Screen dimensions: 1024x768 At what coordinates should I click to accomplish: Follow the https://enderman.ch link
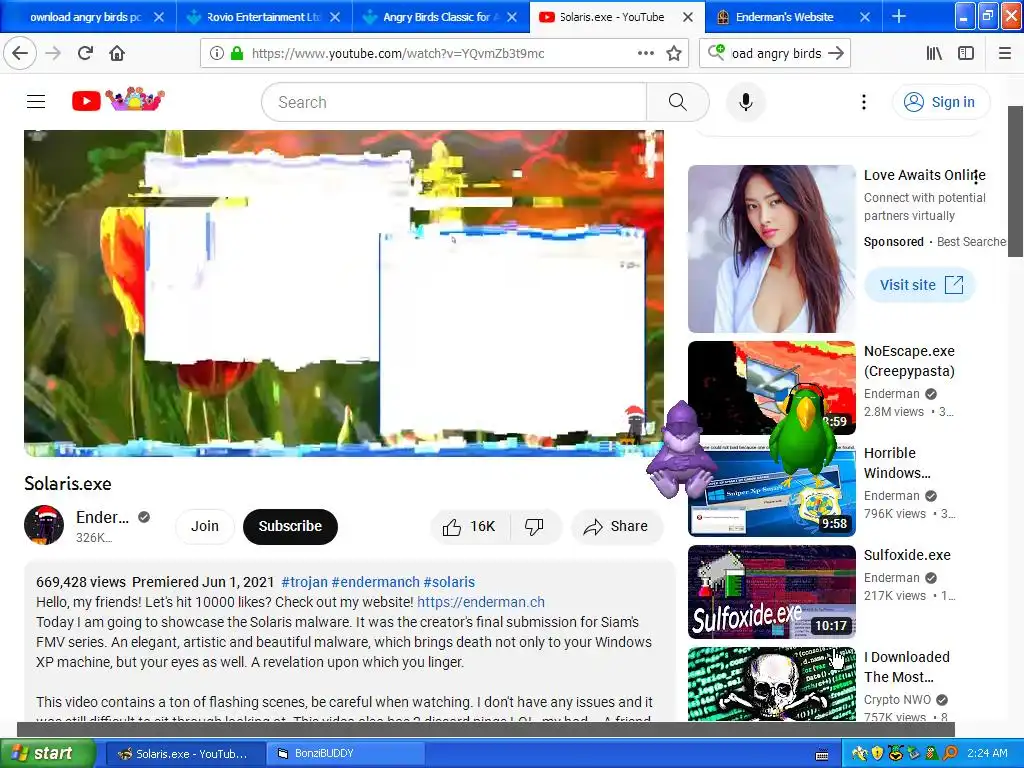coord(481,602)
